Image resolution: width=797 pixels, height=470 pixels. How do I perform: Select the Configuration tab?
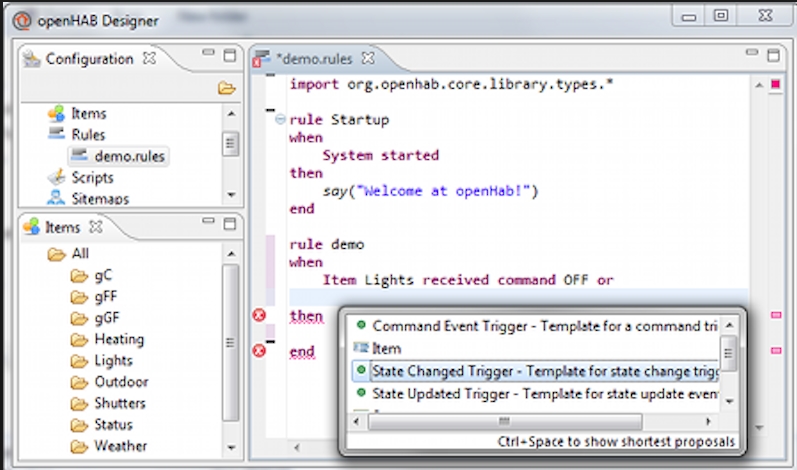tap(89, 59)
